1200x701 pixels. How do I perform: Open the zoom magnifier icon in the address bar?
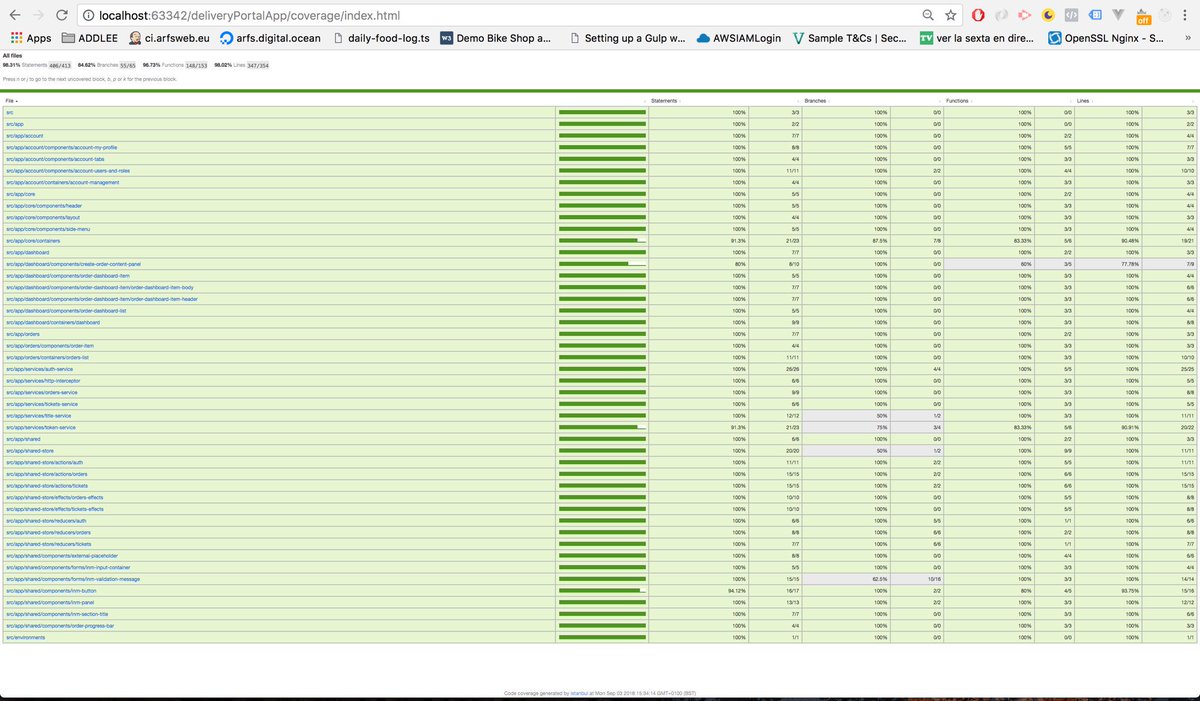pos(929,15)
